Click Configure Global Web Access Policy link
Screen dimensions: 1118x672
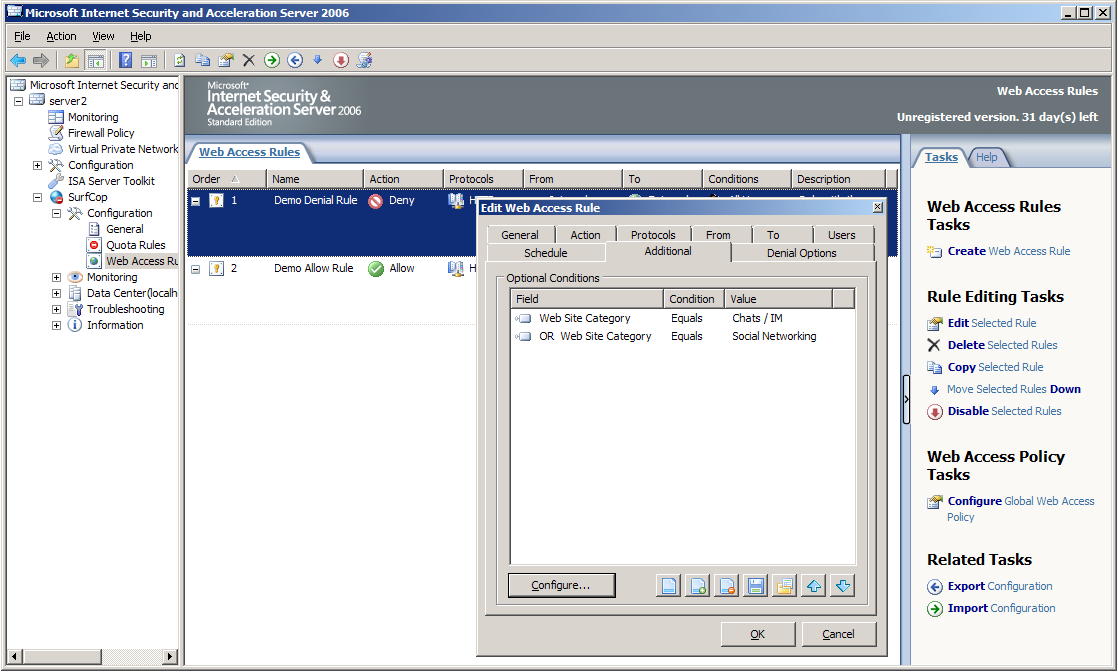pyautogui.click(x=1020, y=509)
